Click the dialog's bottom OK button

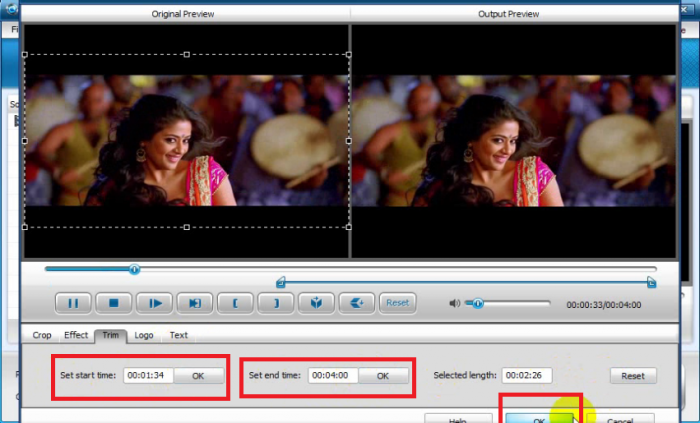coord(539,418)
